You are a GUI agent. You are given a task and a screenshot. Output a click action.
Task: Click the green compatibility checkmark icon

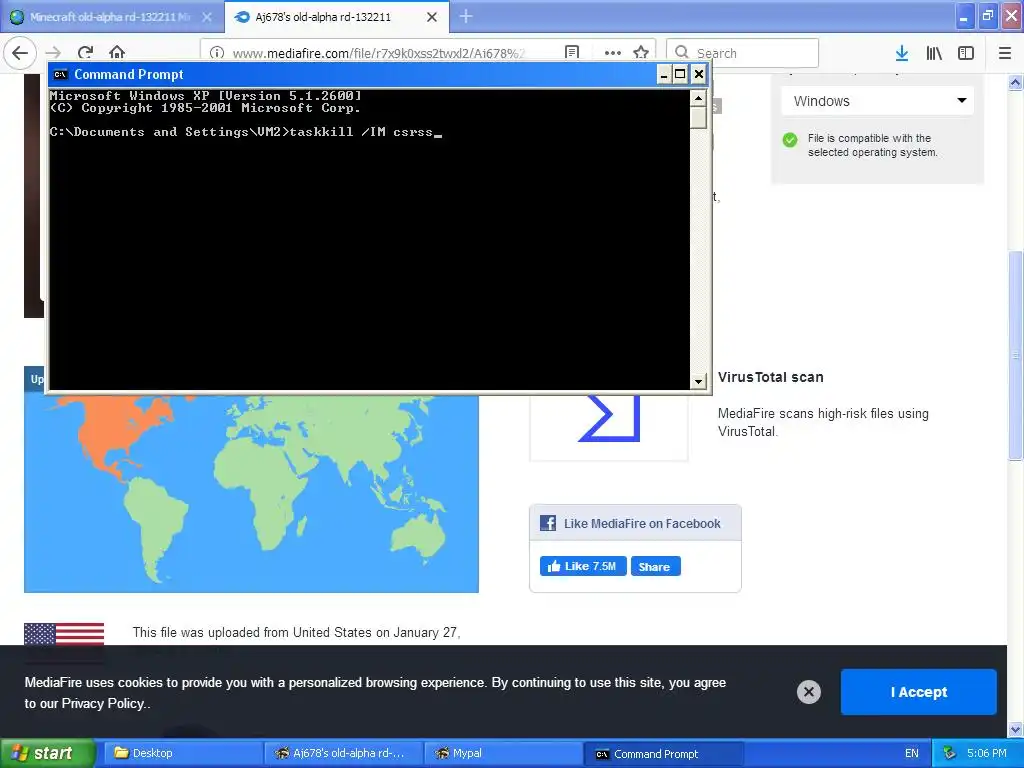790,140
